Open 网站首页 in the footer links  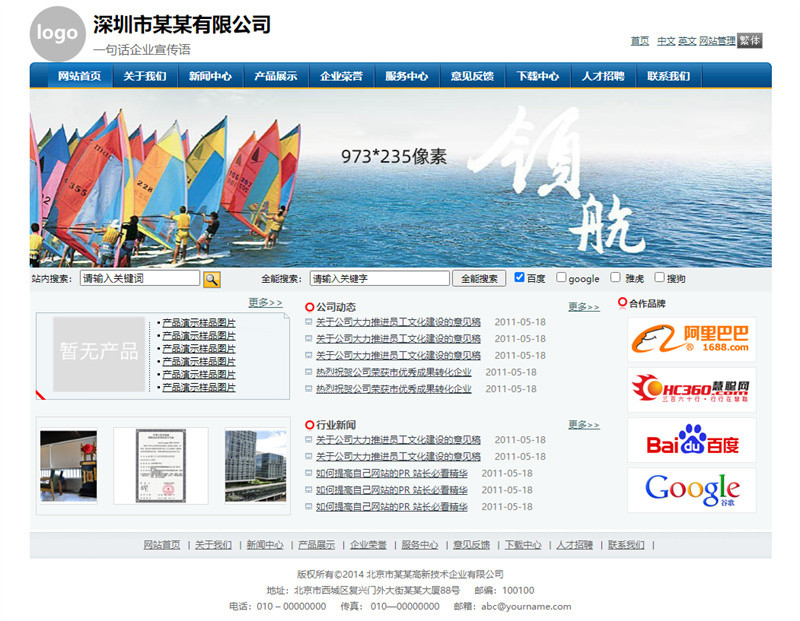[162, 545]
